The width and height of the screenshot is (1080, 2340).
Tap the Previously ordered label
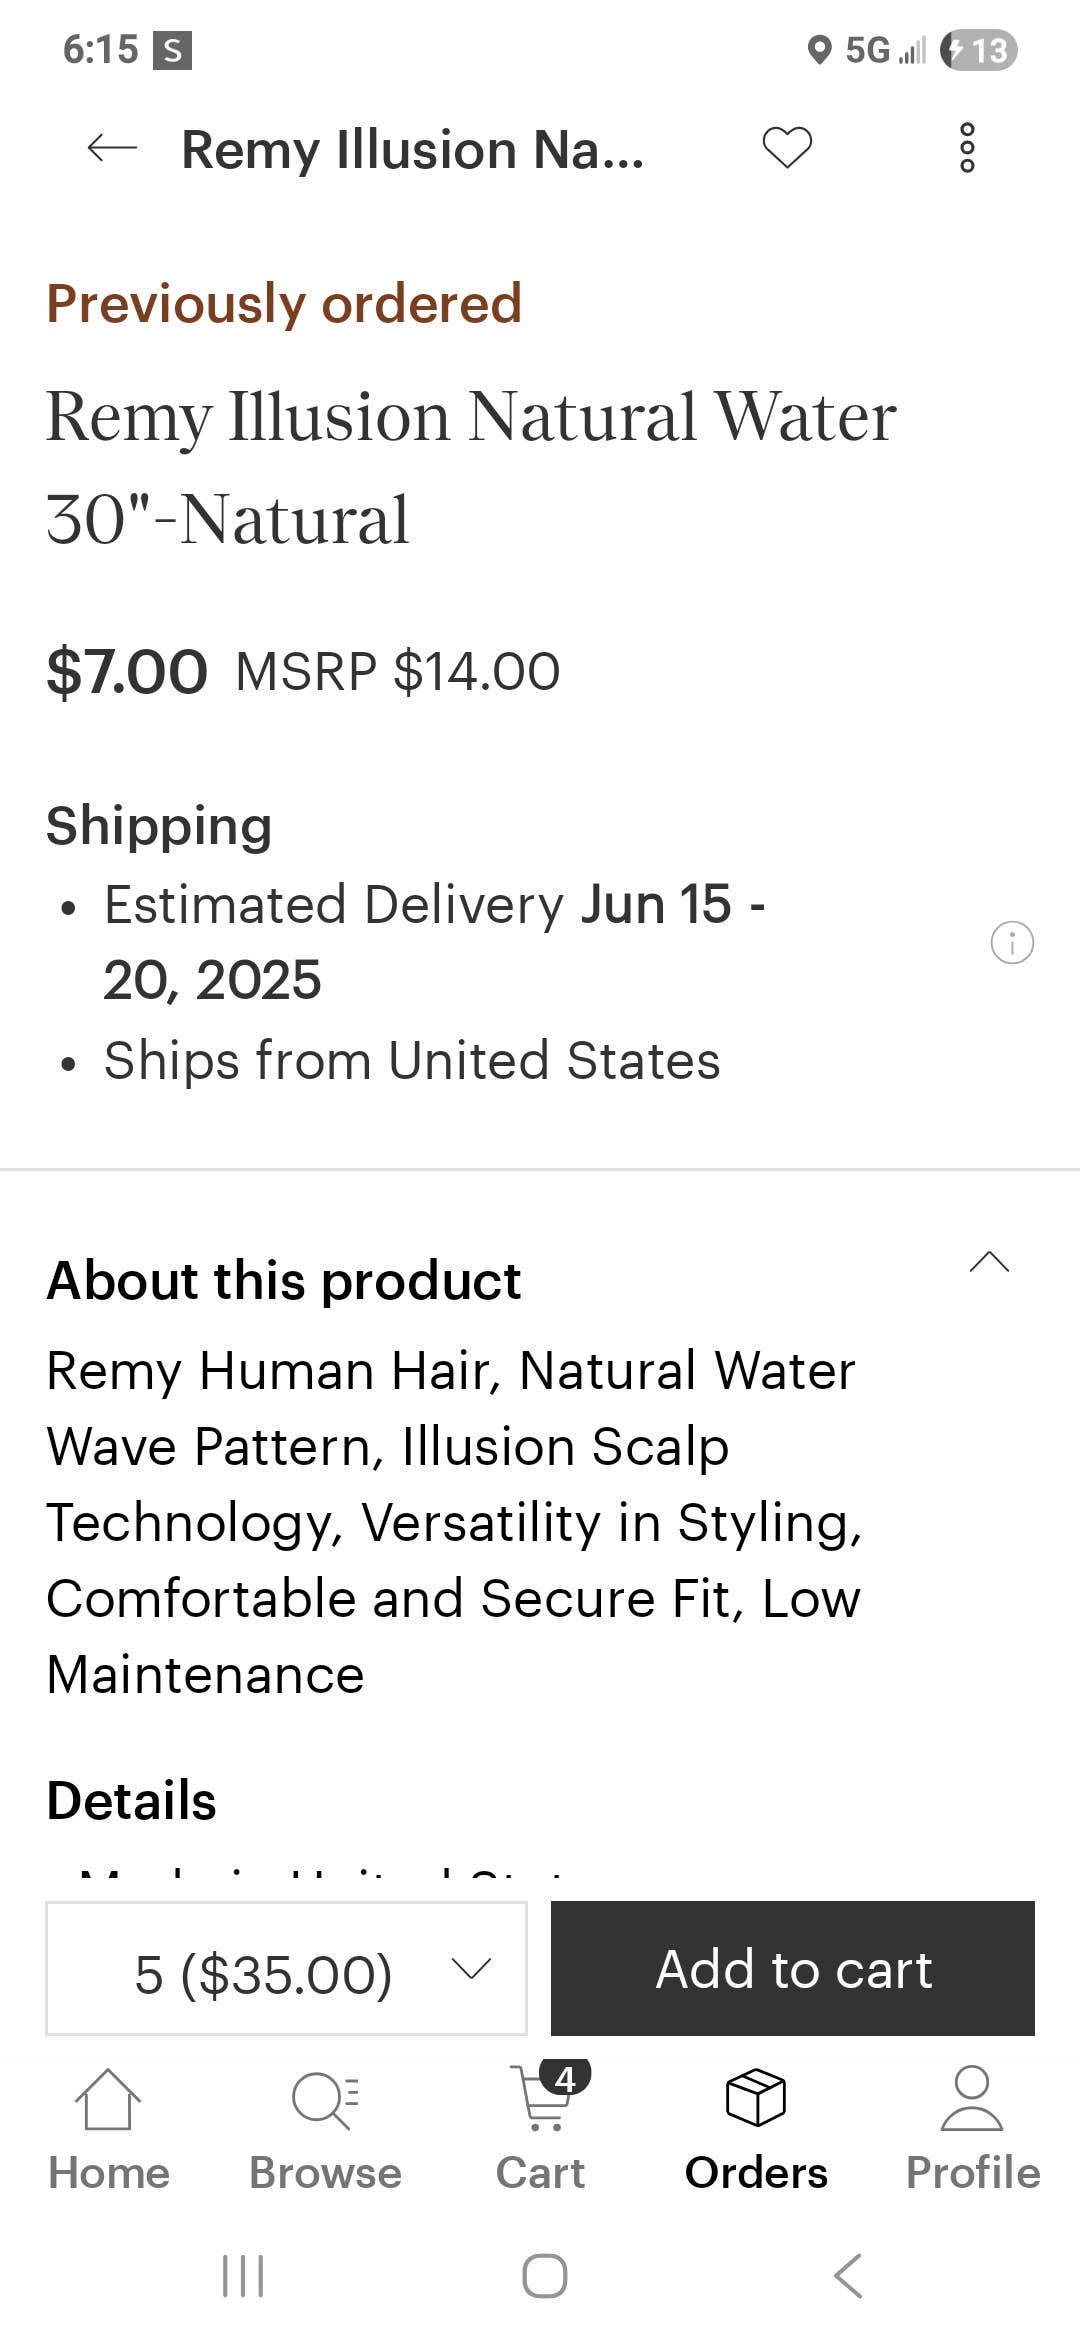(284, 304)
